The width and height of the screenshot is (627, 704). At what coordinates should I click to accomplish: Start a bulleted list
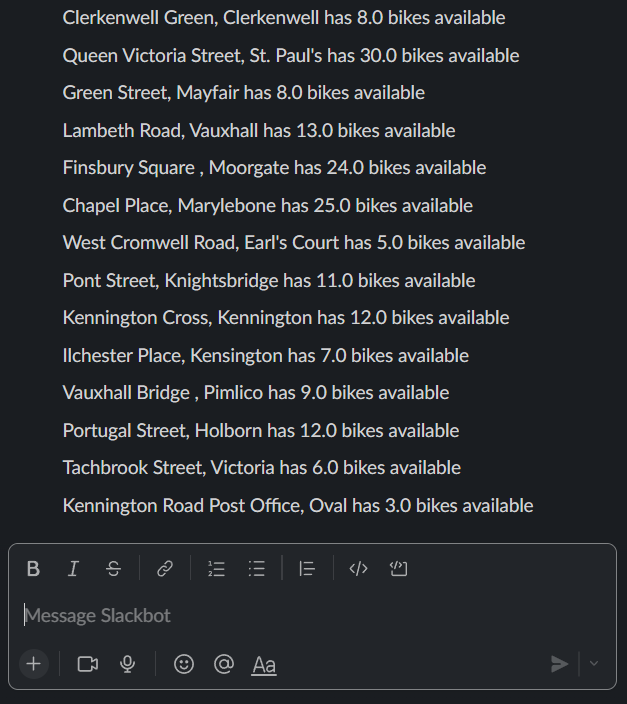(256, 568)
